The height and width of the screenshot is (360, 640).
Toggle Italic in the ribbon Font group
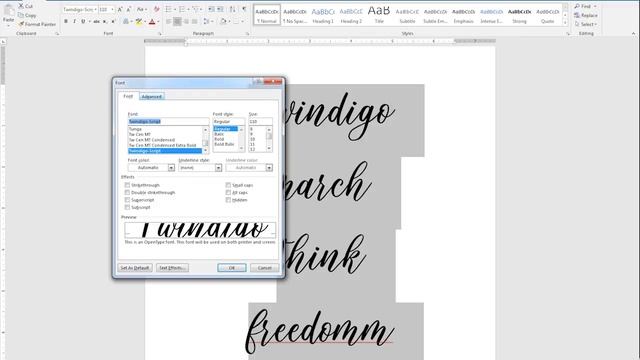(74, 21)
